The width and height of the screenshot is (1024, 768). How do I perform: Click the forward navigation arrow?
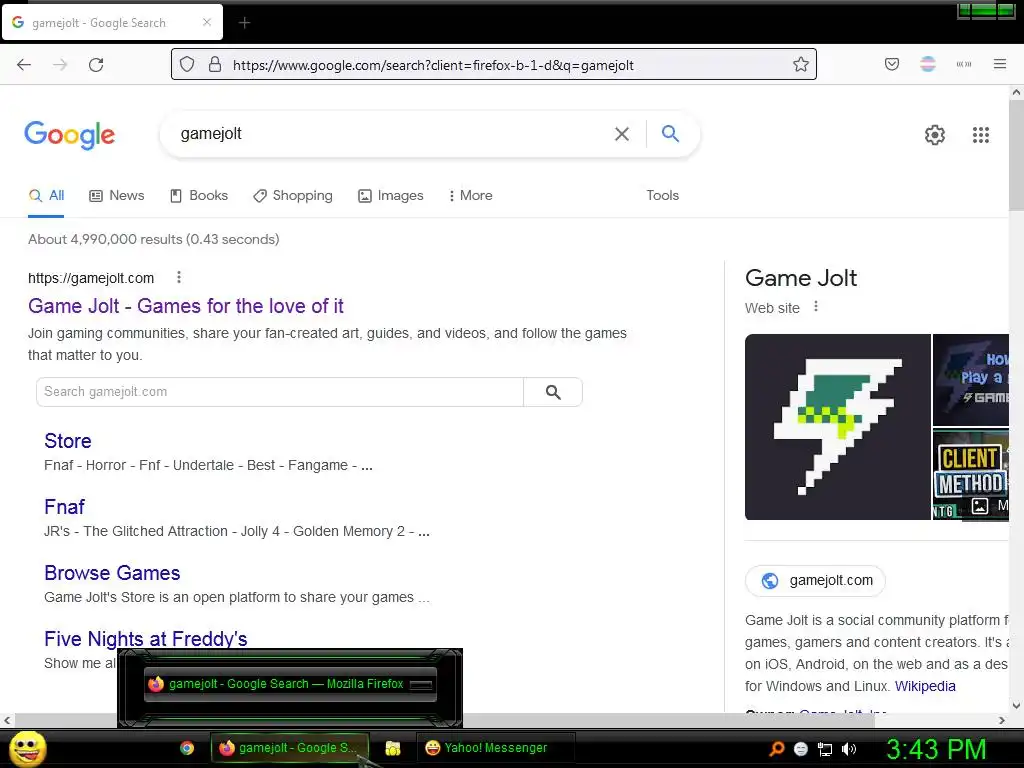coord(60,65)
